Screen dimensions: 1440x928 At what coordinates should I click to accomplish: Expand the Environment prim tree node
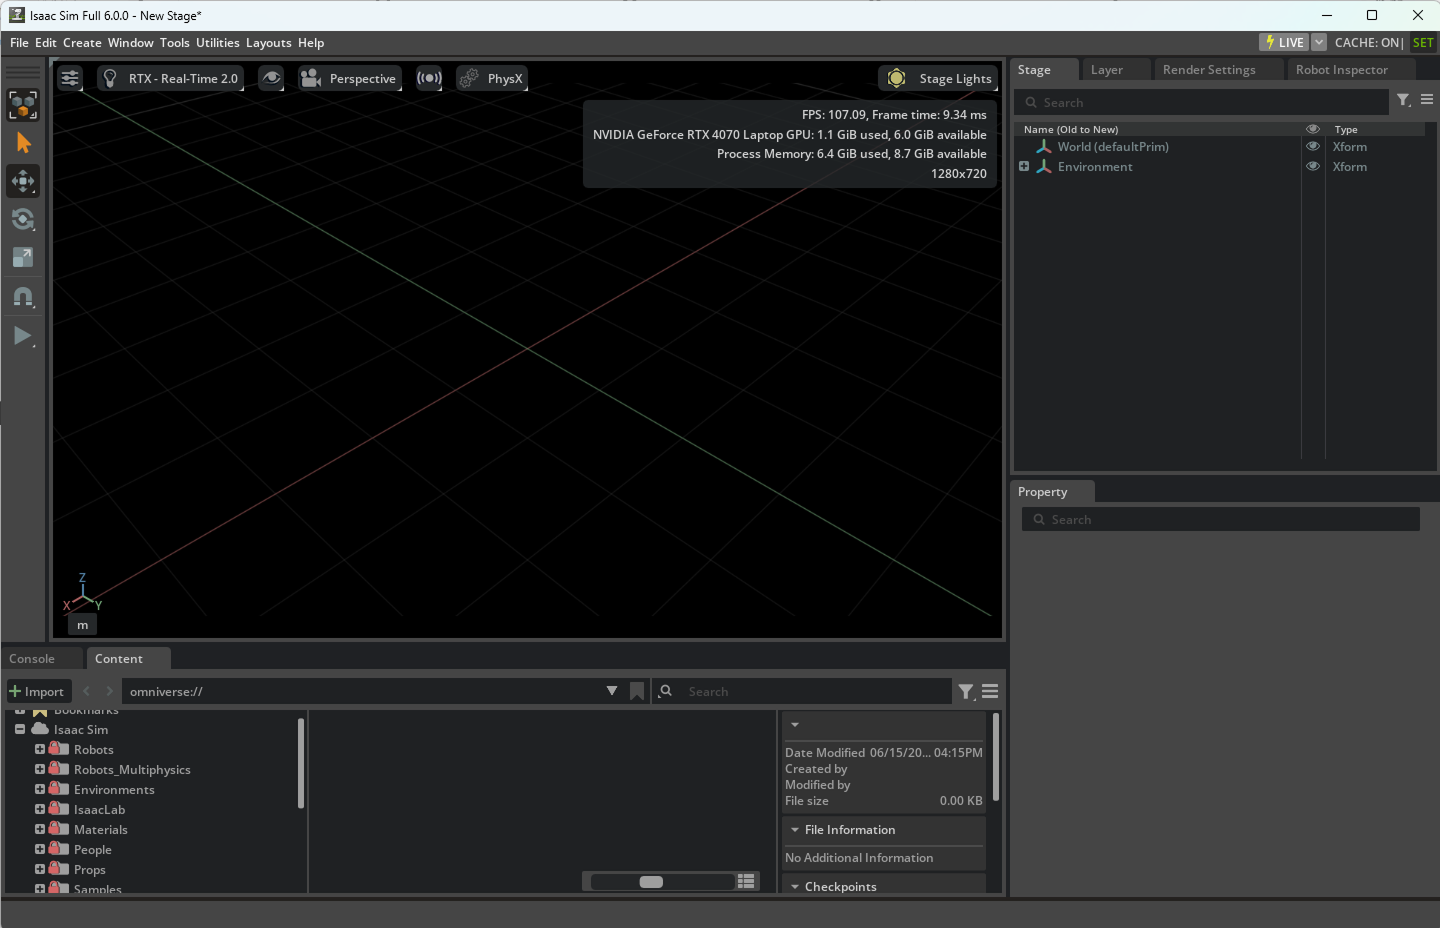coord(1024,166)
